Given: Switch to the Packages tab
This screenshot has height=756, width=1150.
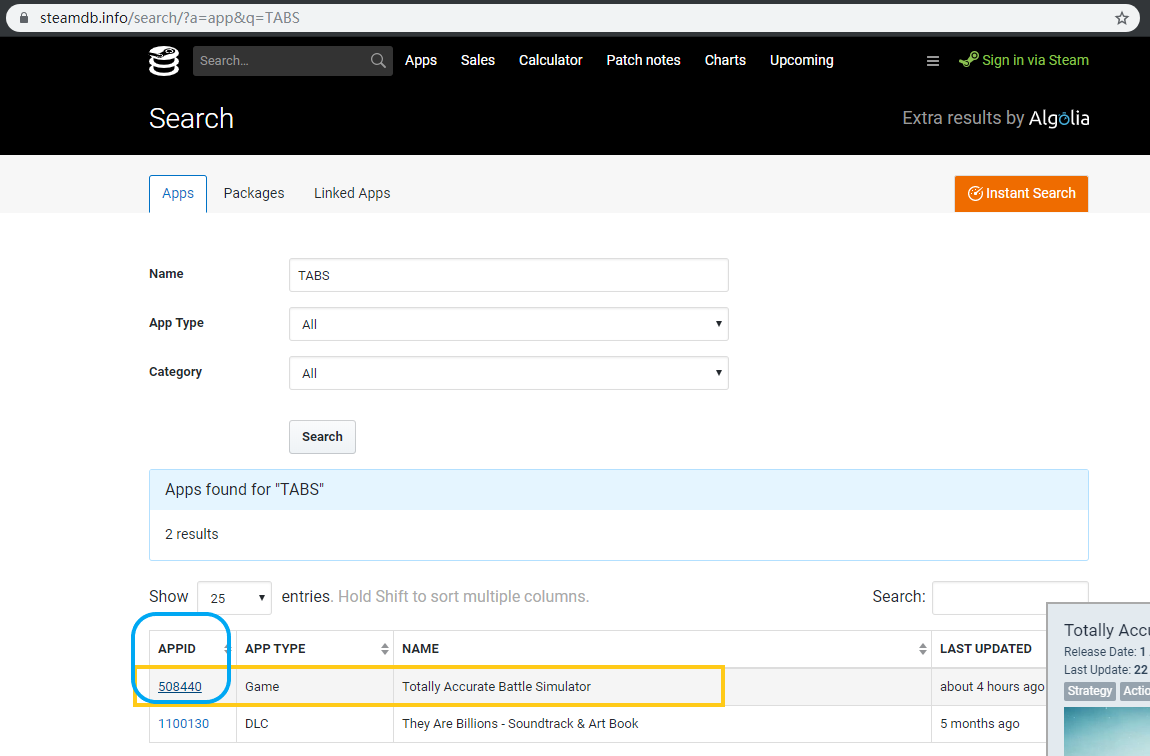Looking at the screenshot, I should (x=254, y=194).
